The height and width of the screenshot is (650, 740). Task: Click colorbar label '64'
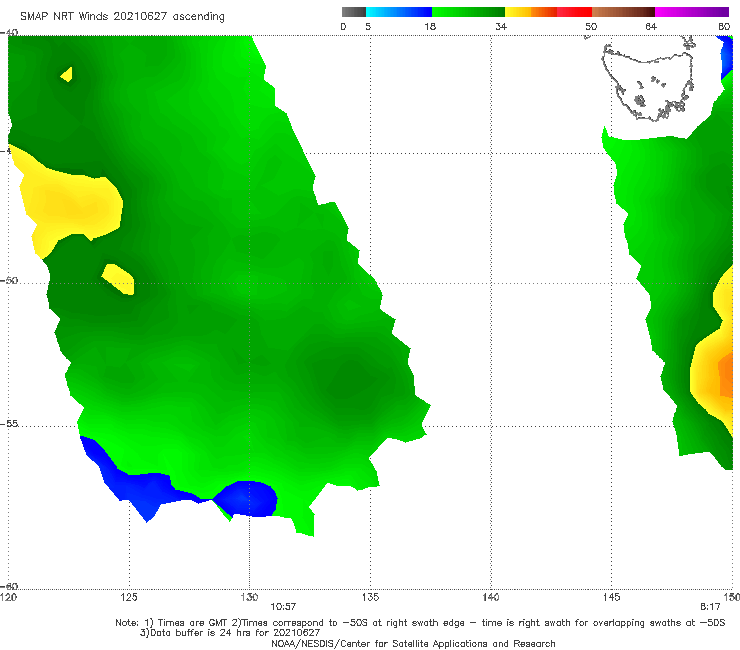click(651, 26)
